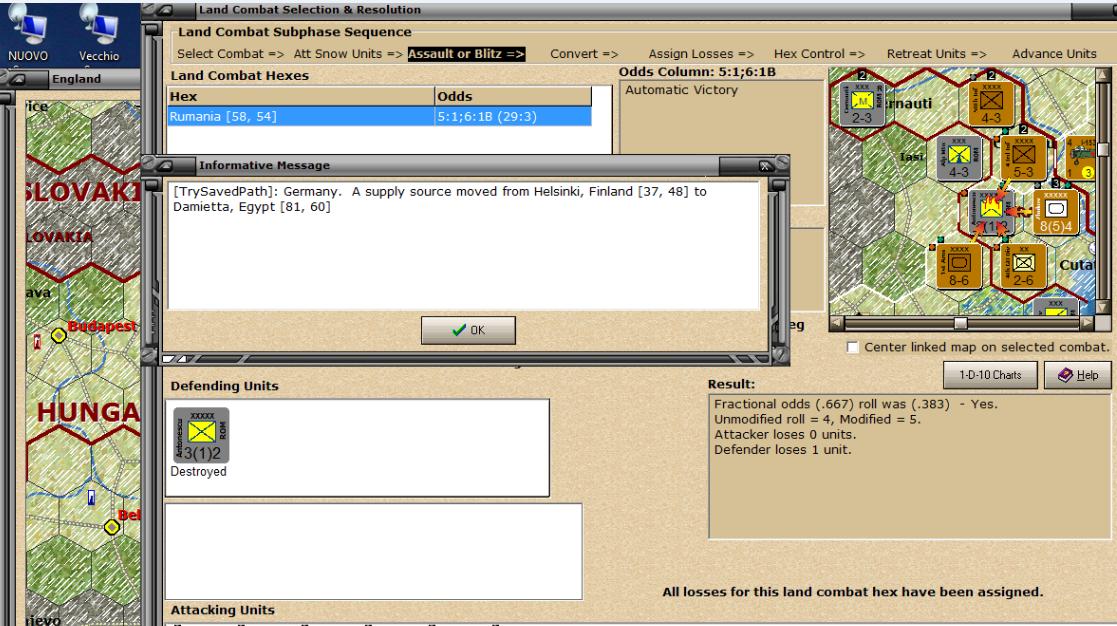
Task: Click minimap vertical scrollbar thumb
Action: point(1103,149)
